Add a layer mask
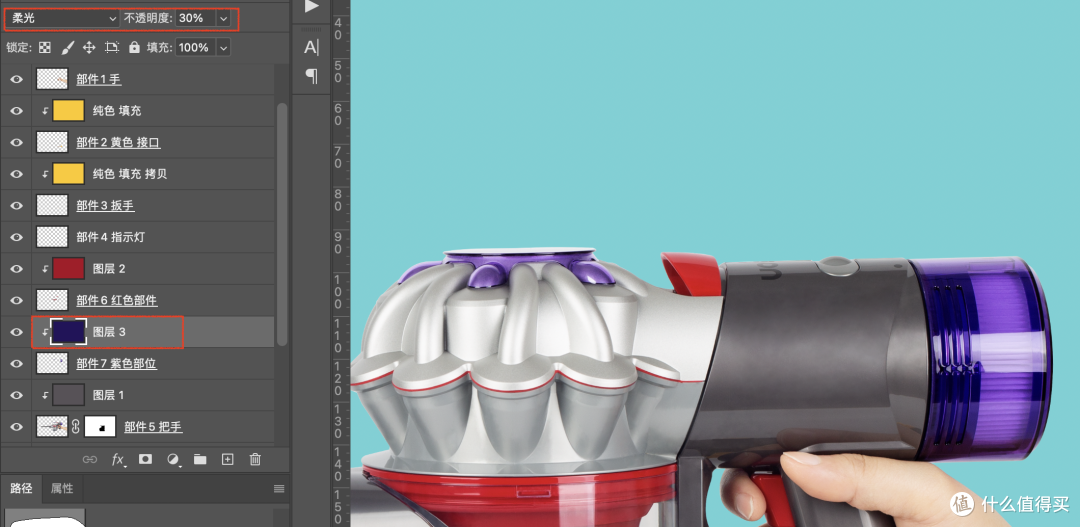Image resolution: width=1080 pixels, height=527 pixels. 145,459
